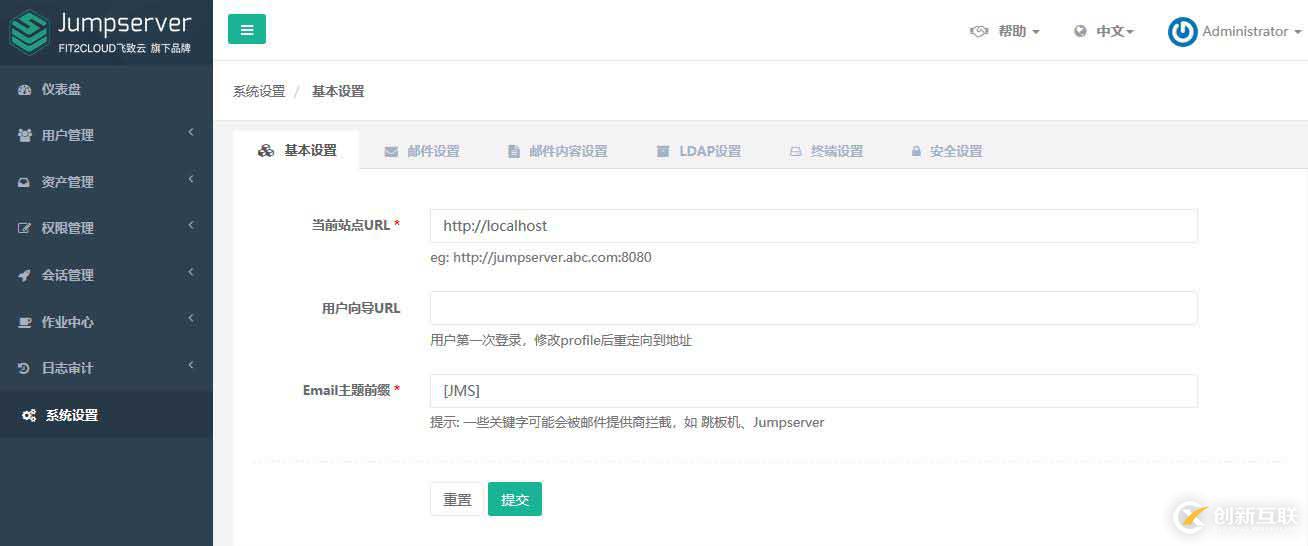Screen dimensions: 1308x546
Task: Click the 资产管理 inbox icon
Action: point(25,182)
